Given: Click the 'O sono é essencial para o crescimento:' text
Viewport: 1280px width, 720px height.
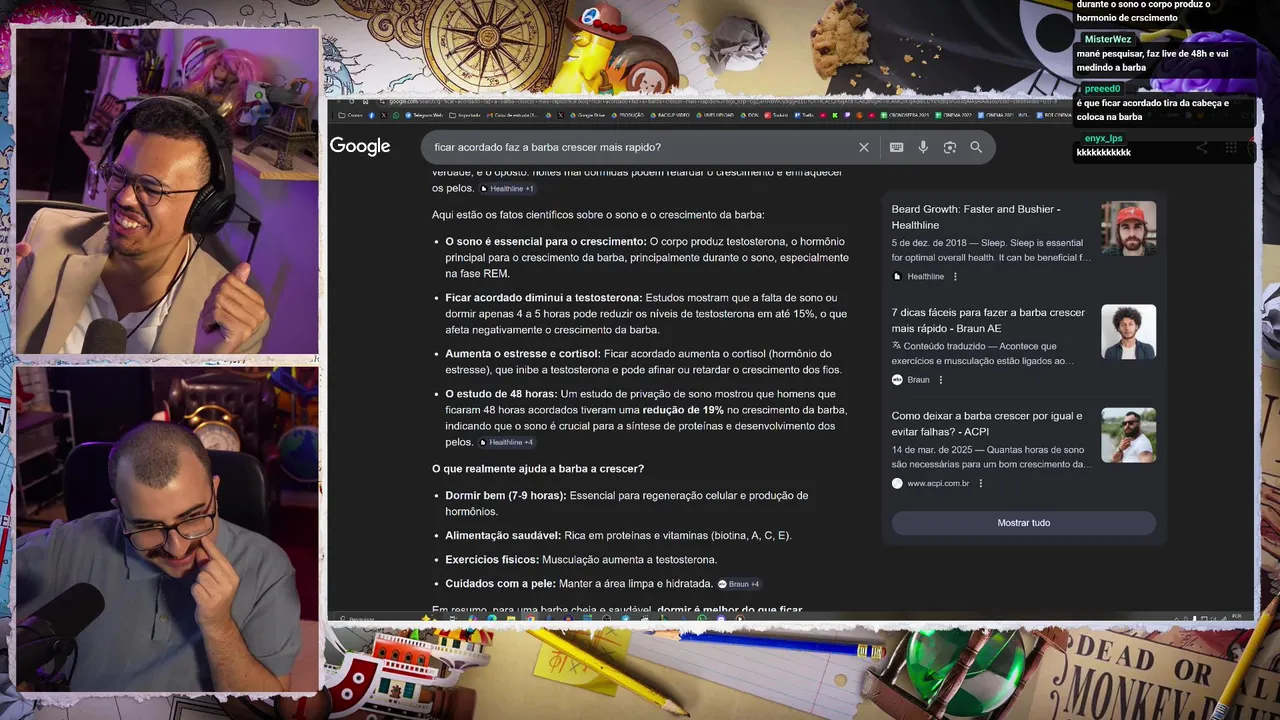Looking at the screenshot, I should [546, 242].
